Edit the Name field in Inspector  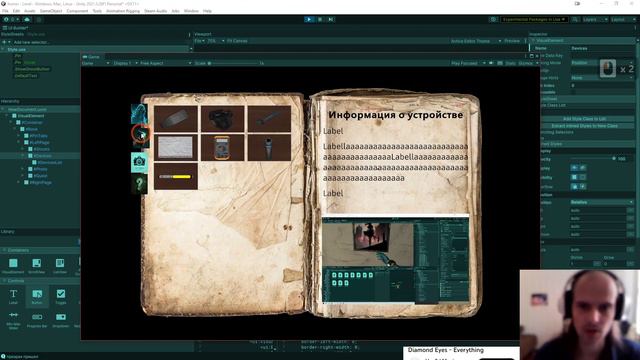point(602,48)
